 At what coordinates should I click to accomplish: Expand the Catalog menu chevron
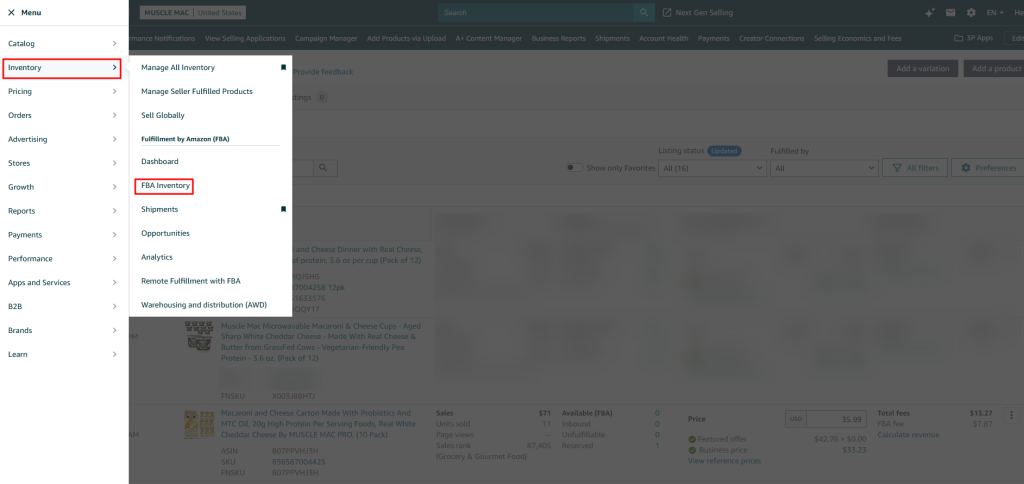point(114,44)
